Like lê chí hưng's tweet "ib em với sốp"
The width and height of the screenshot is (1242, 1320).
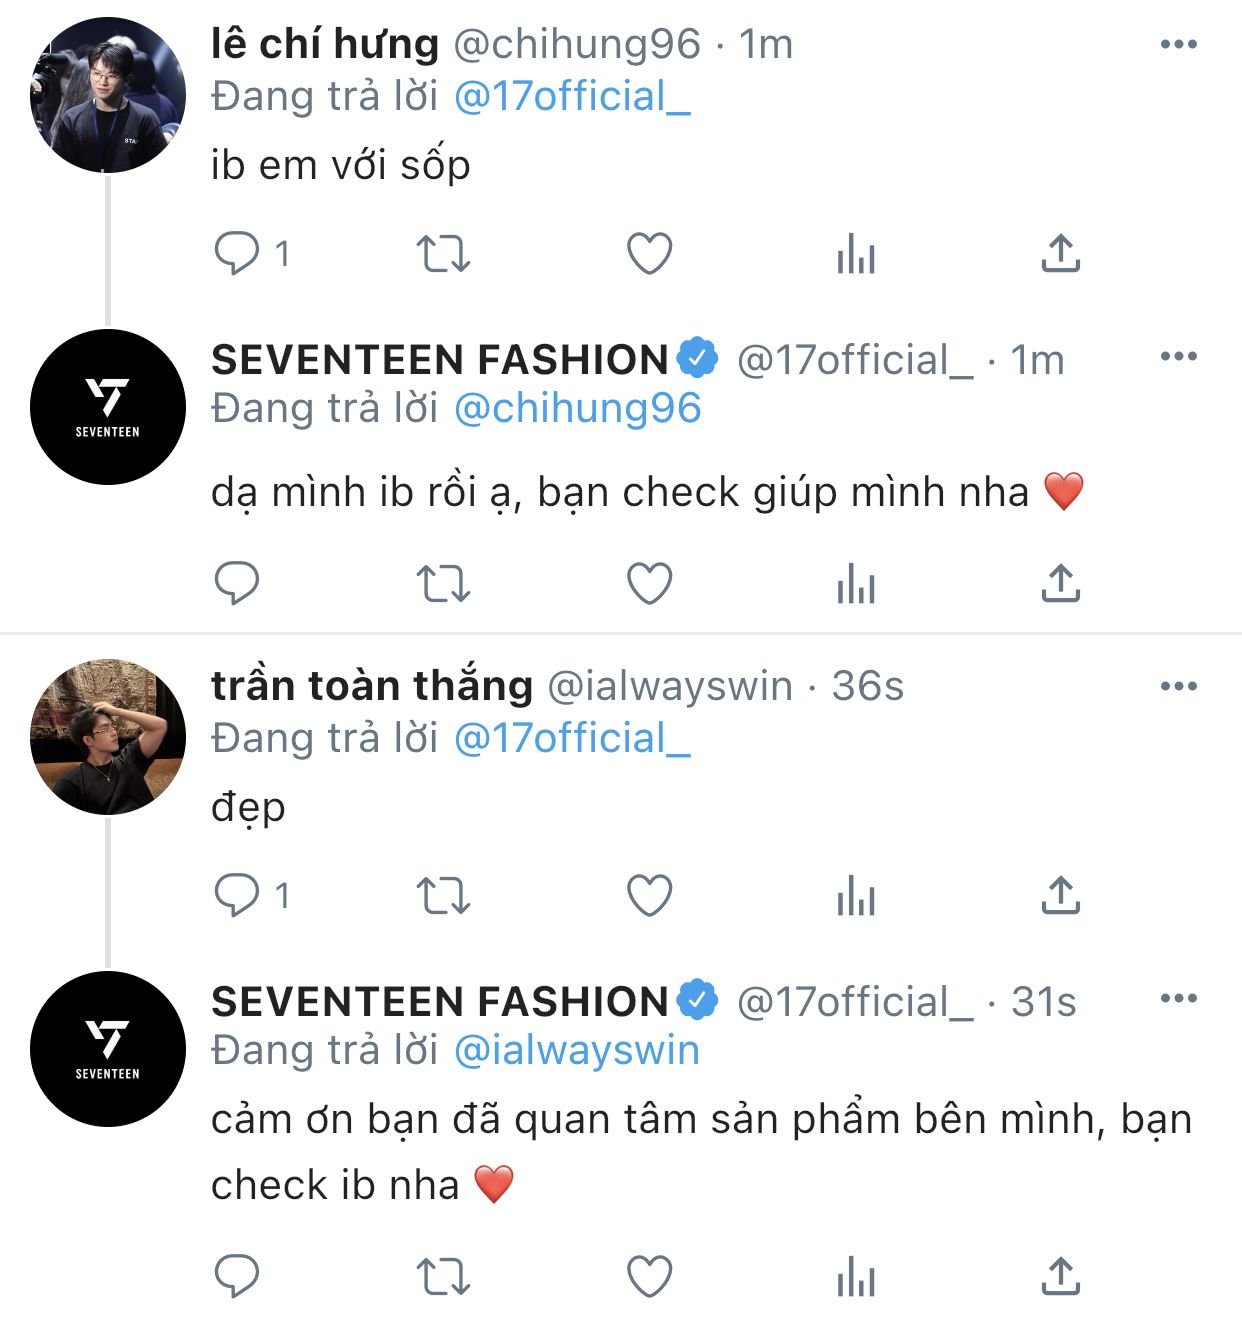coord(649,254)
